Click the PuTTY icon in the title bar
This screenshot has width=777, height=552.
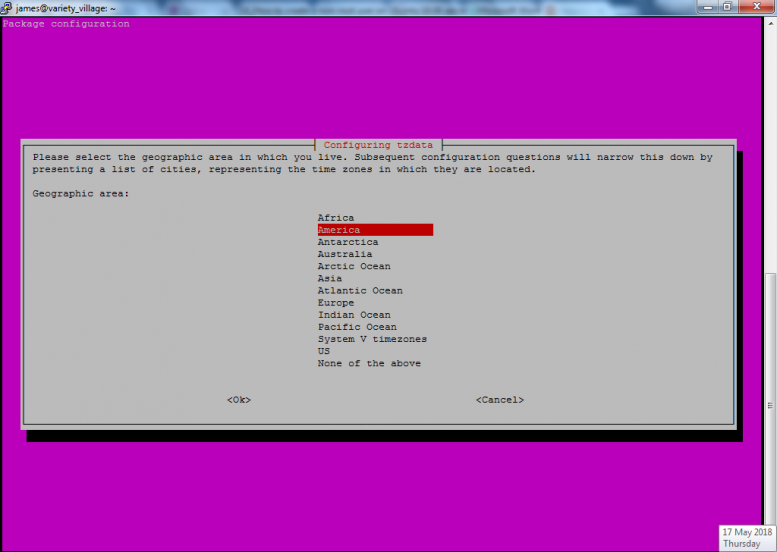[x=6, y=8]
